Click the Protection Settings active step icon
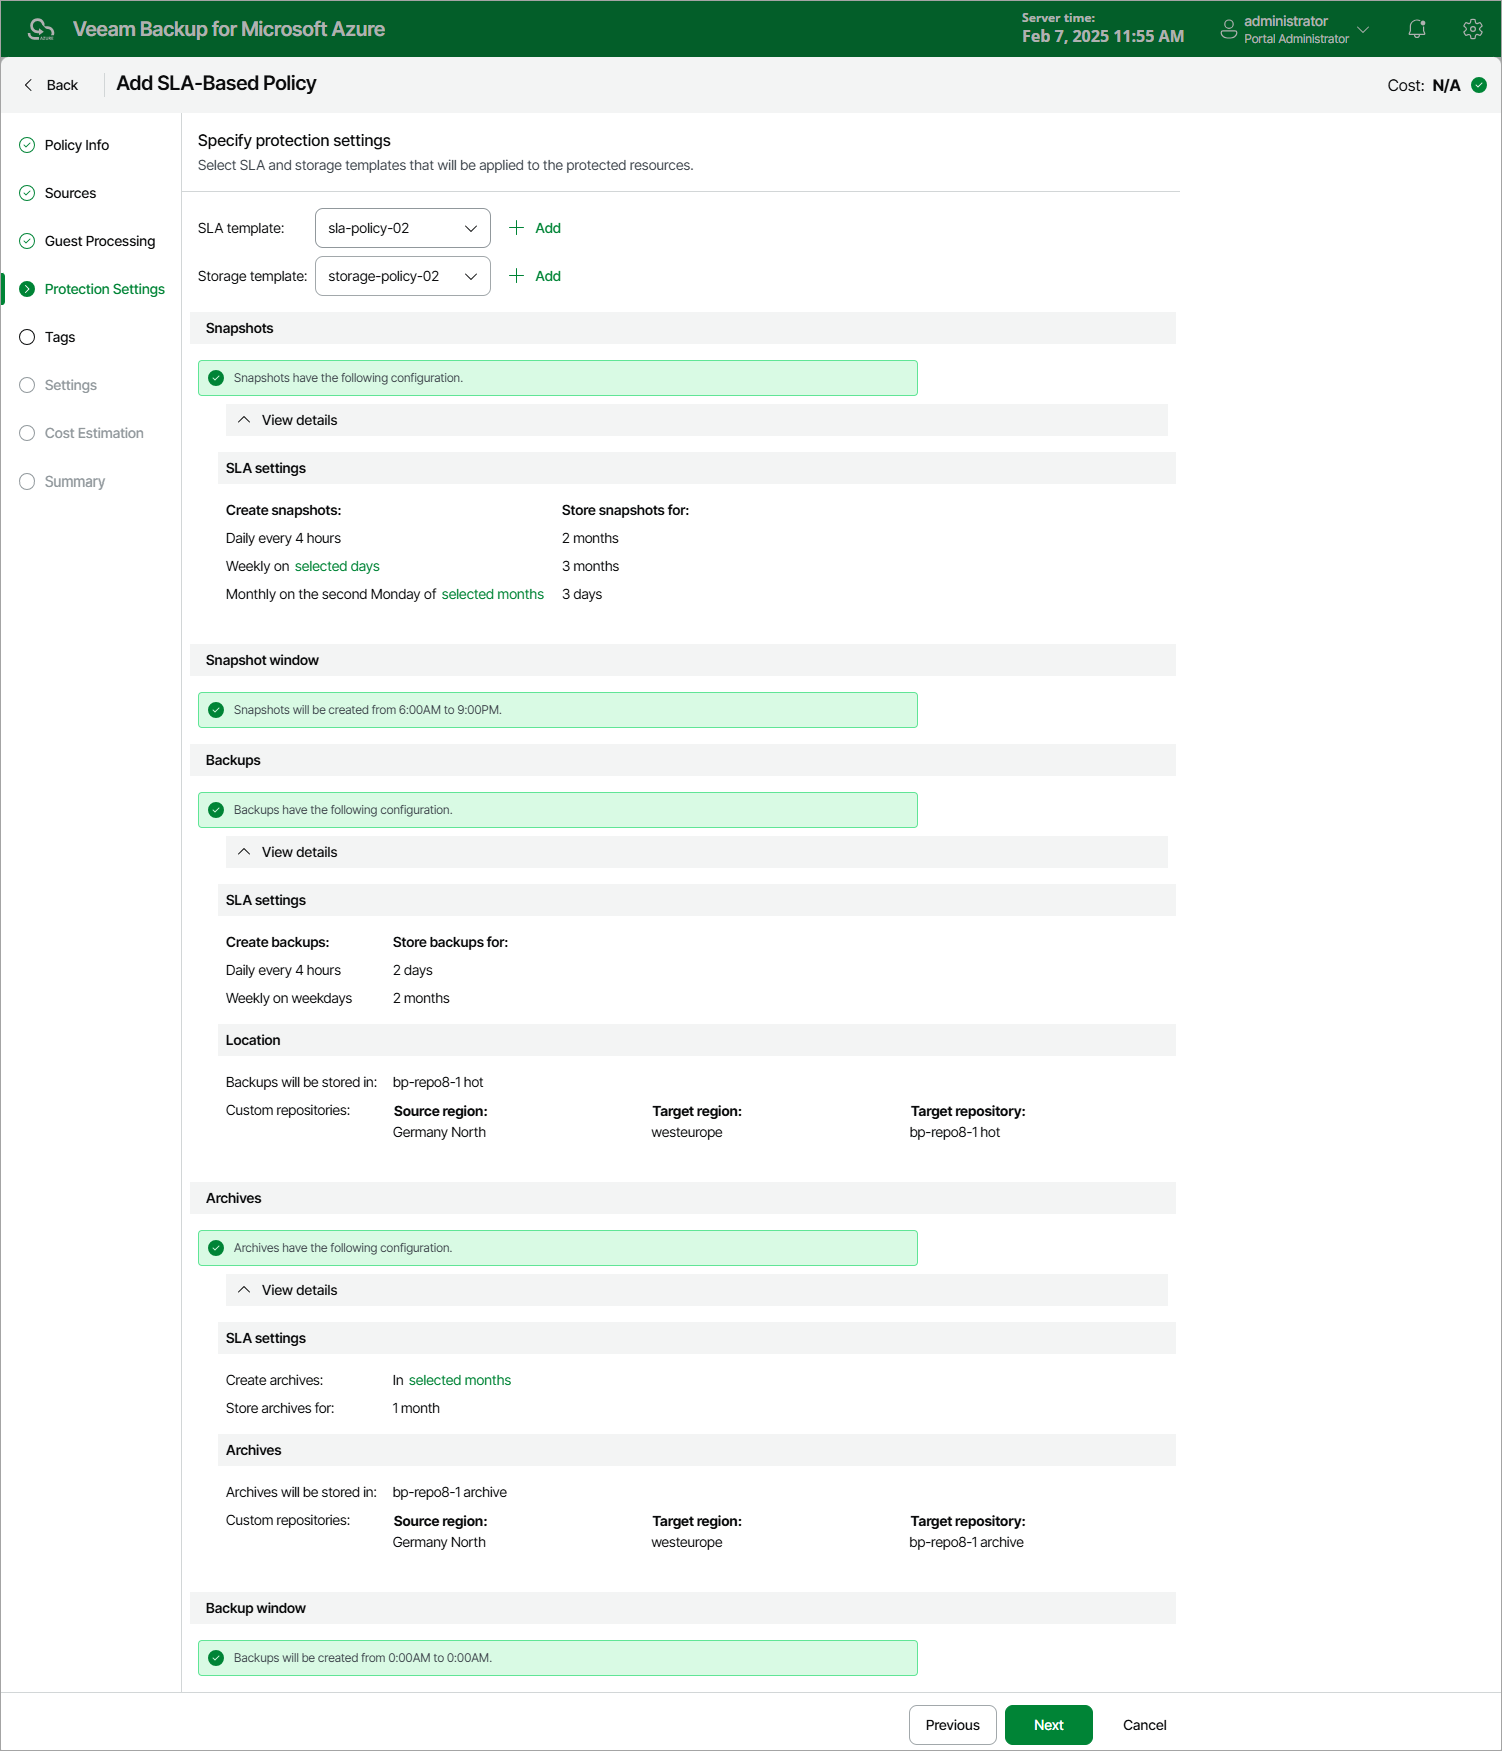 27,289
